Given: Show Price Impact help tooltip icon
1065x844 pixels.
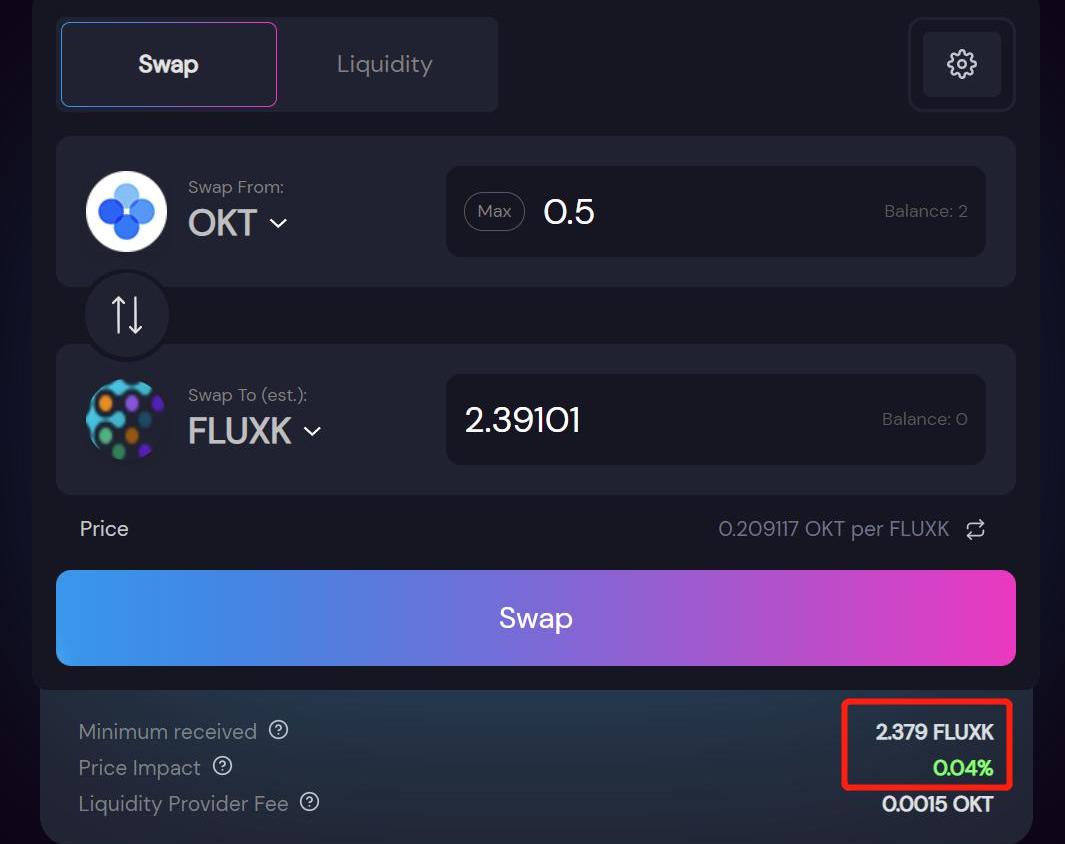Looking at the screenshot, I should pyautogui.click(x=222, y=766).
